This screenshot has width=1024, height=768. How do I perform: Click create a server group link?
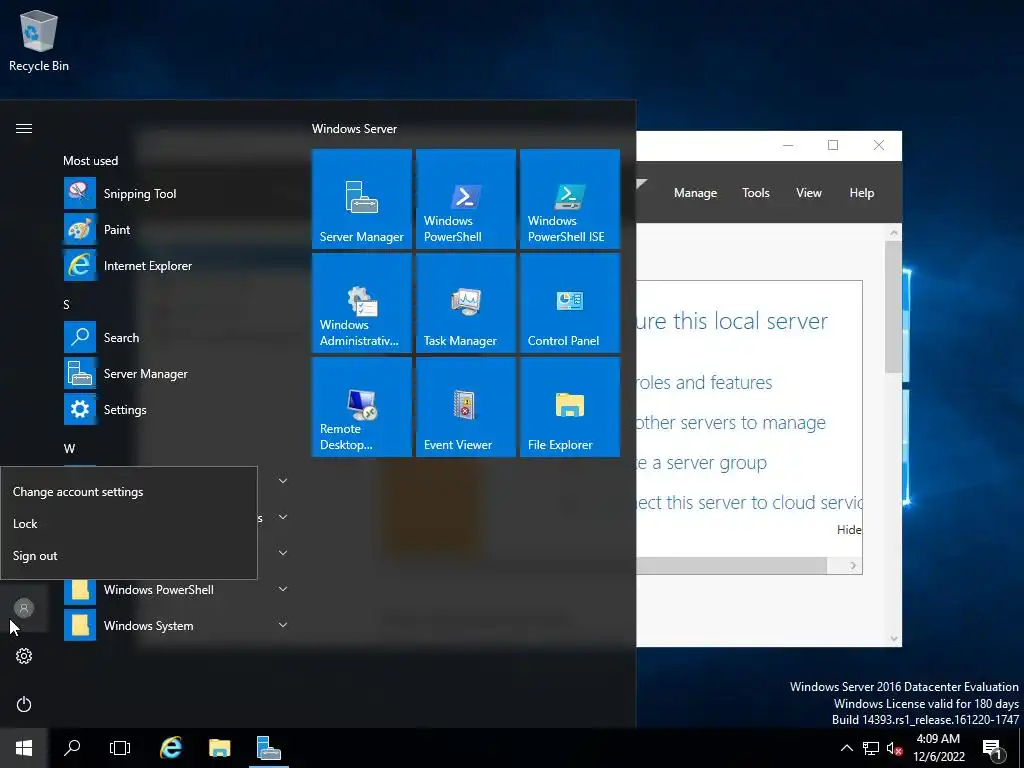[x=702, y=463]
